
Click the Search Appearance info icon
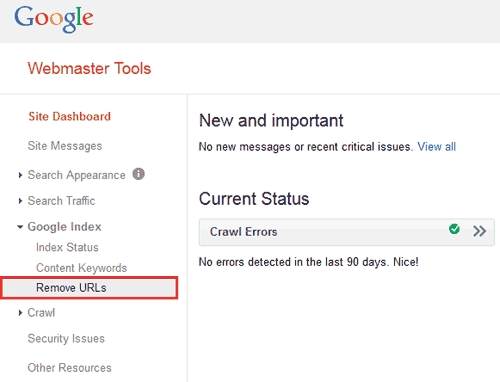tap(139, 174)
